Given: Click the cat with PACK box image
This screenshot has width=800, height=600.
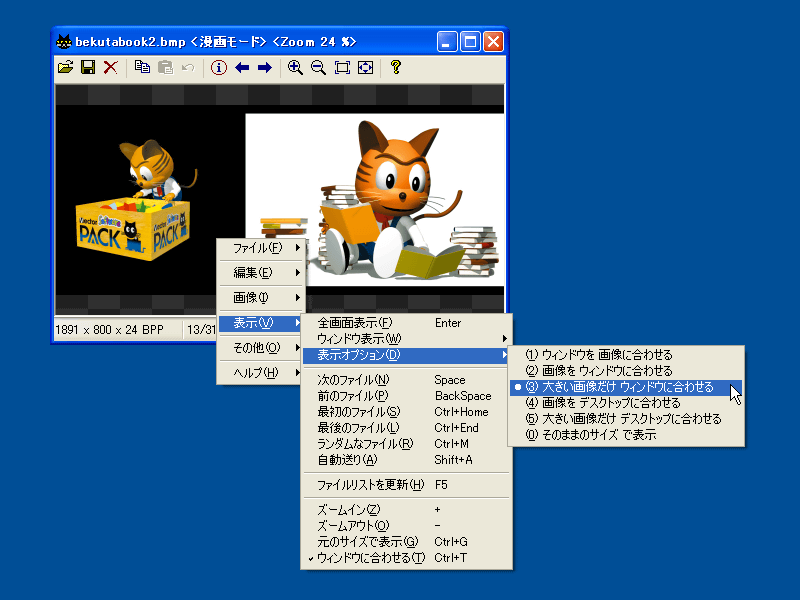Looking at the screenshot, I should 137,200.
